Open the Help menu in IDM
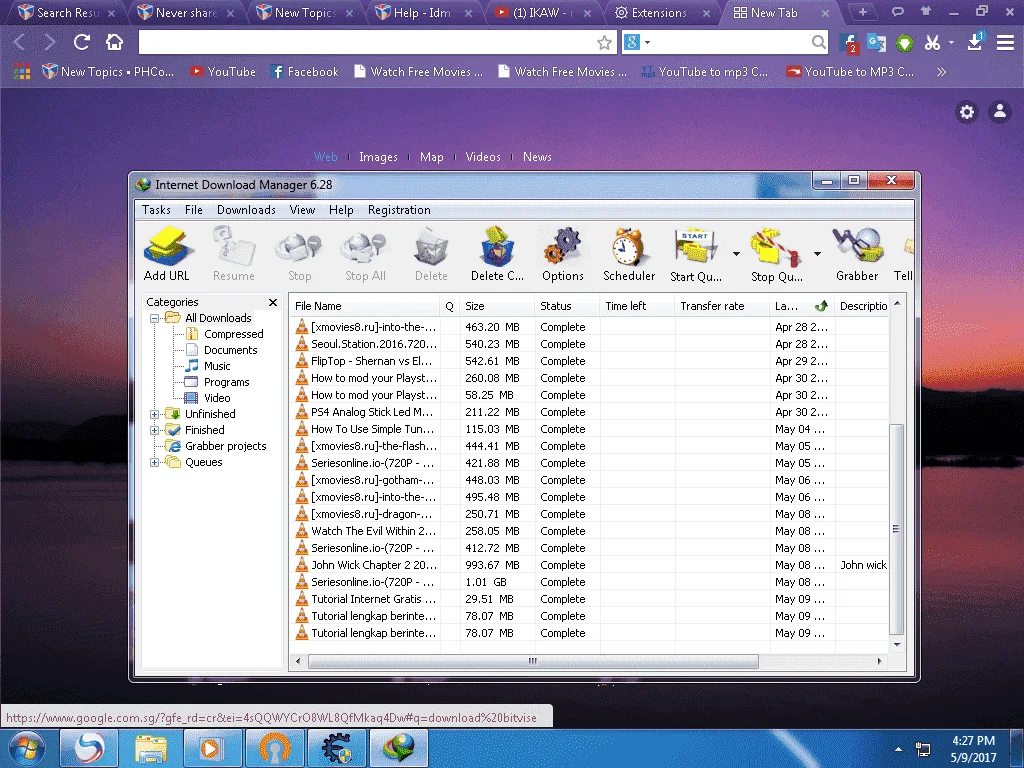Screen dimensions: 1024x768 pos(341,210)
